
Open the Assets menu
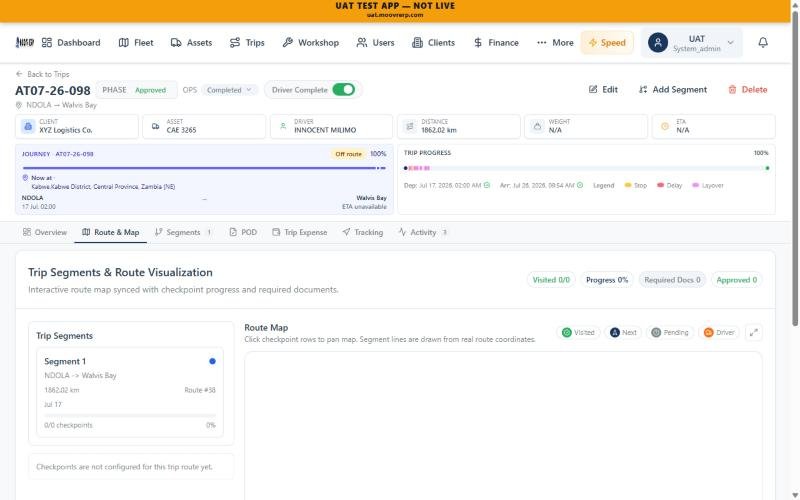click(191, 43)
